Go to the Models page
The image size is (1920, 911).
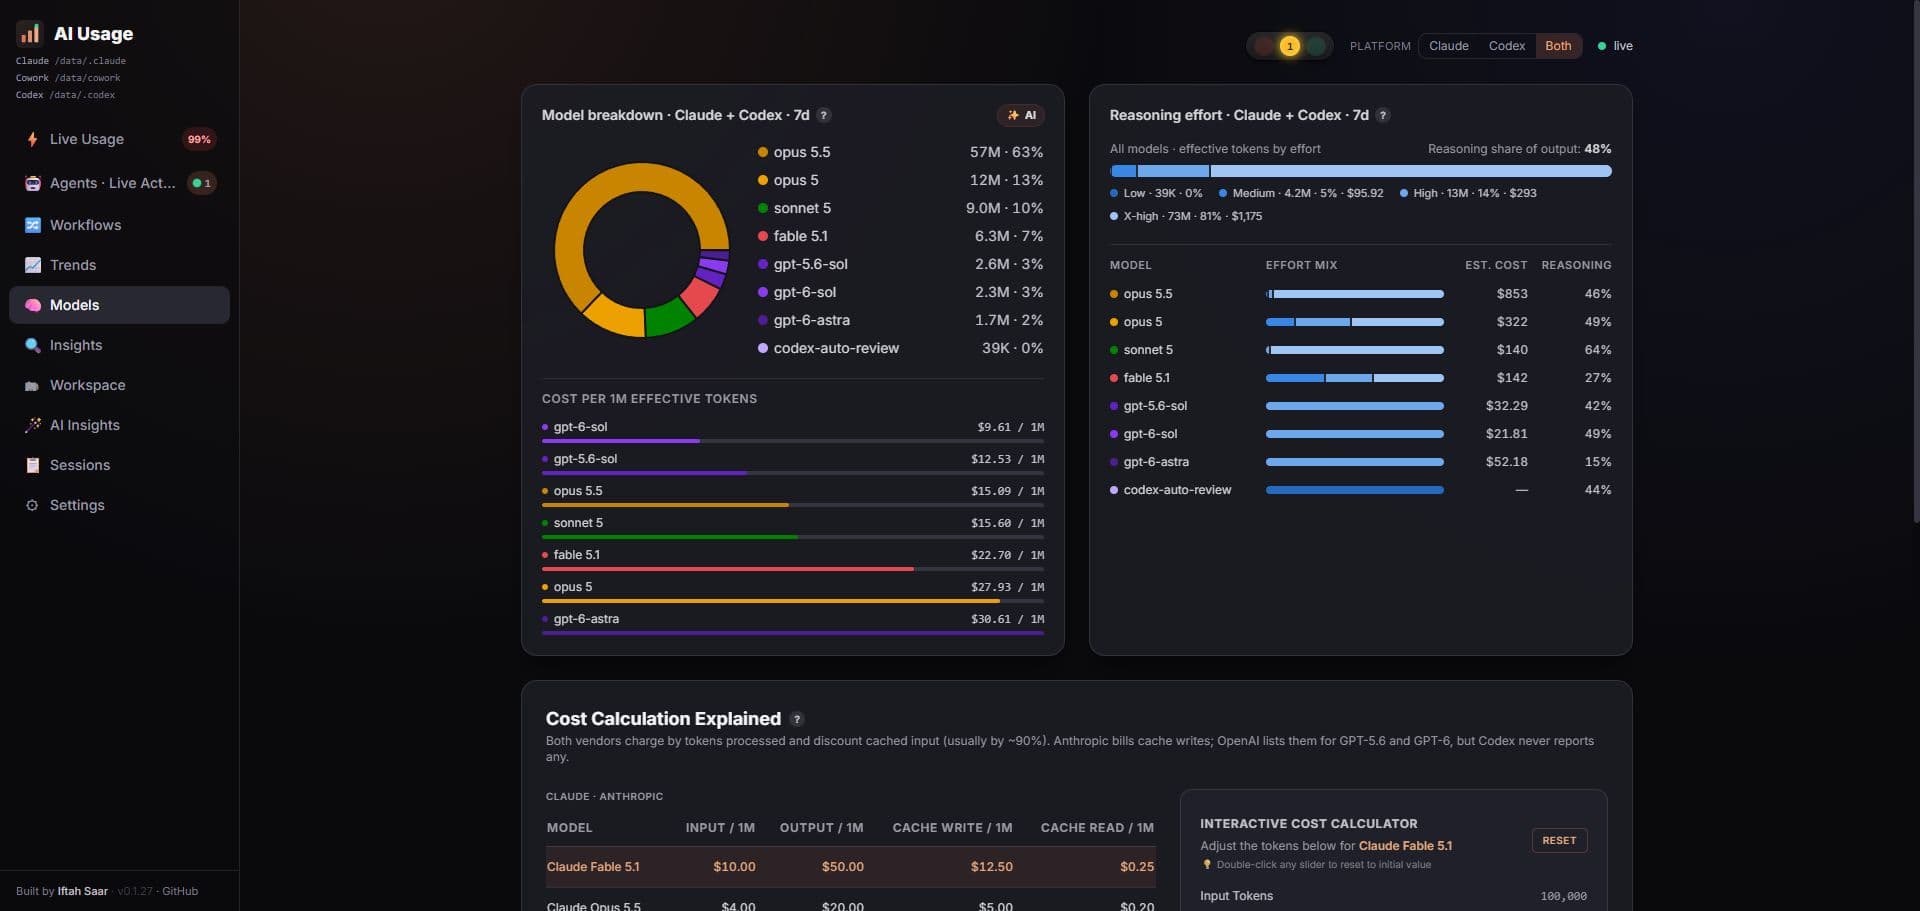[x=119, y=305]
